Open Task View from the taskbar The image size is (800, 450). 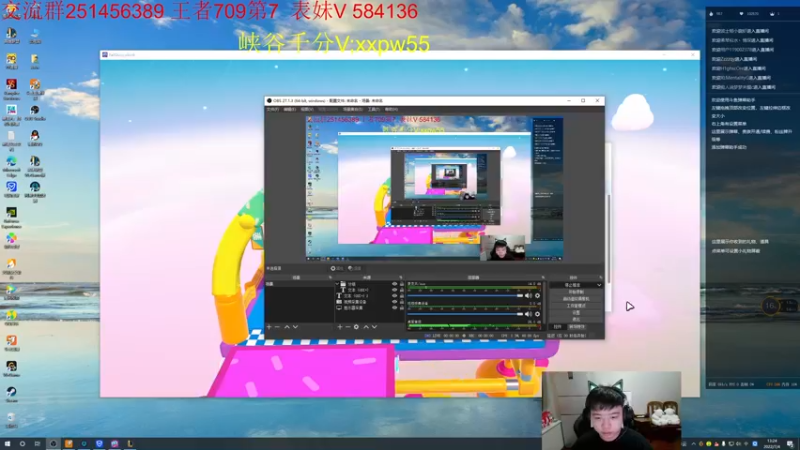tap(37, 444)
